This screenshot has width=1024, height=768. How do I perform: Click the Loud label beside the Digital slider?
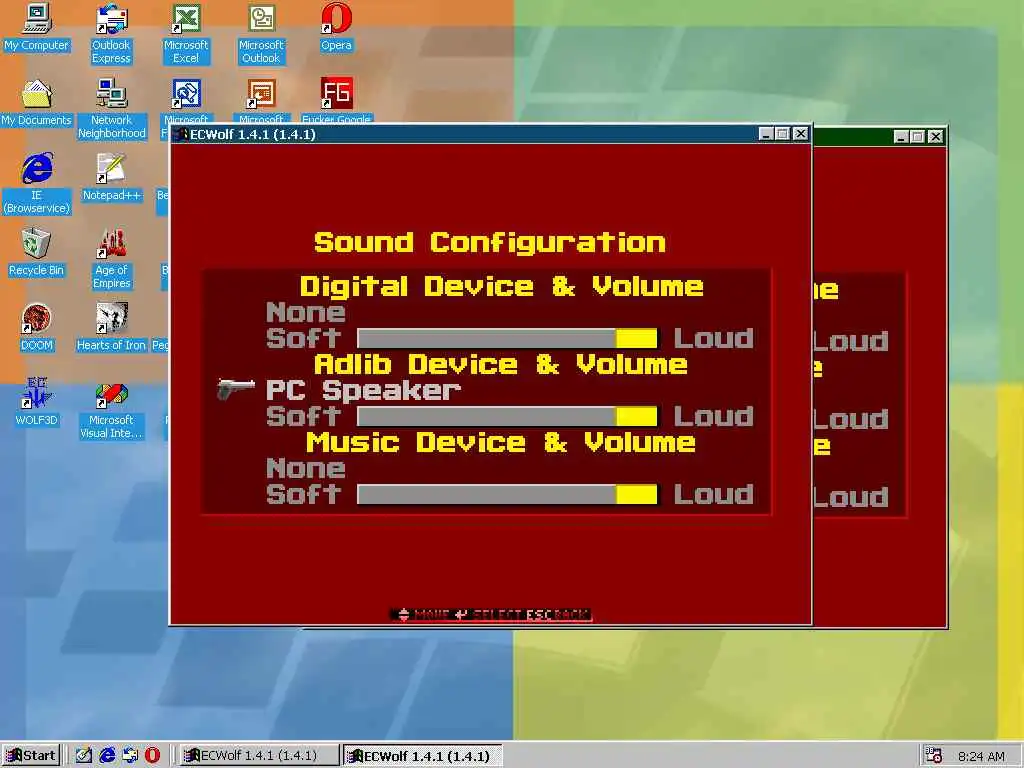[x=714, y=338]
